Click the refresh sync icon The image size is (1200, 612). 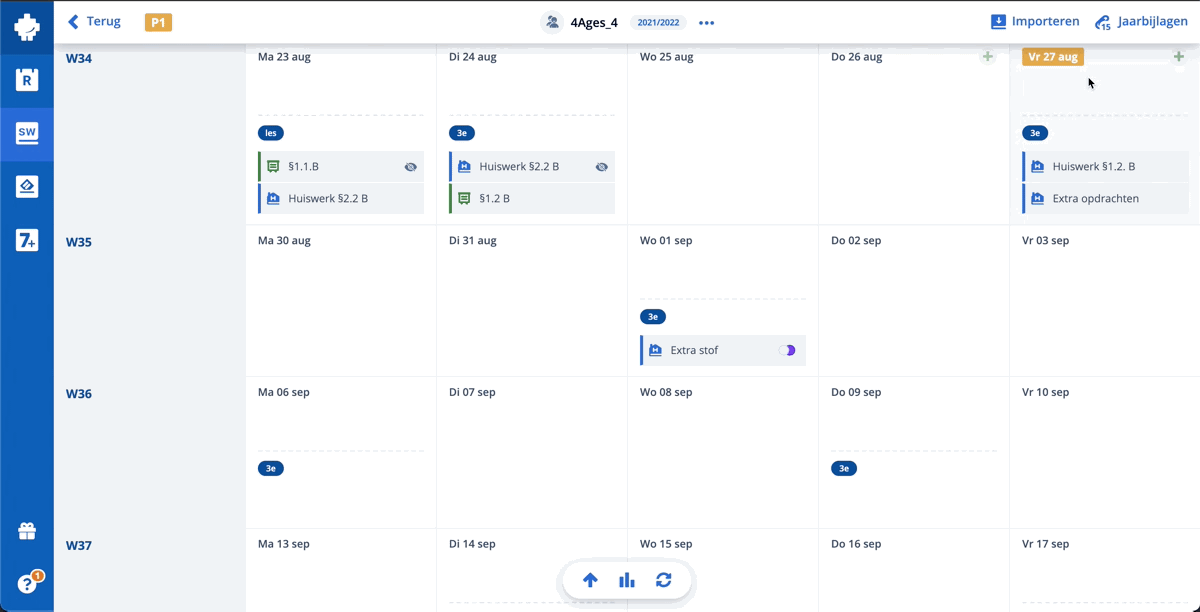tap(663, 580)
